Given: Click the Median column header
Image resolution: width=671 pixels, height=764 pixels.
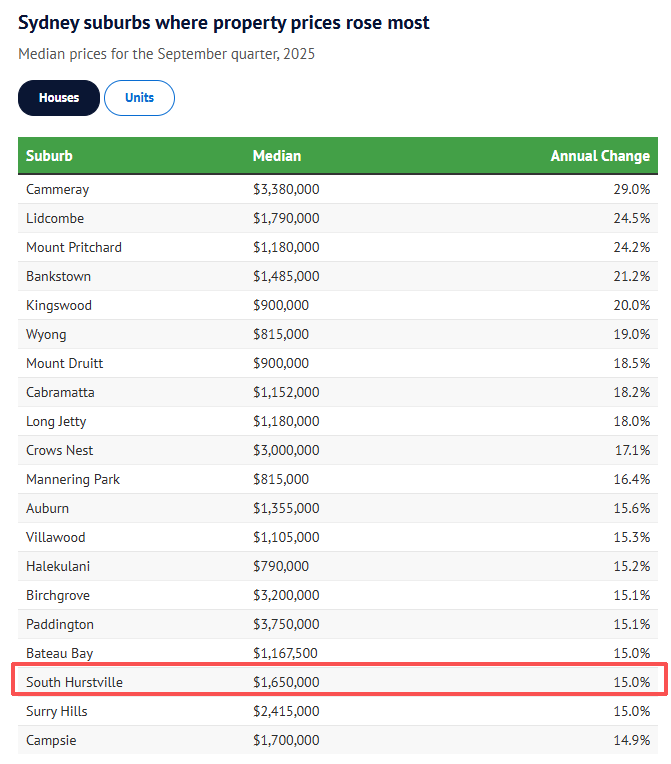Looking at the screenshot, I should (x=277, y=156).
